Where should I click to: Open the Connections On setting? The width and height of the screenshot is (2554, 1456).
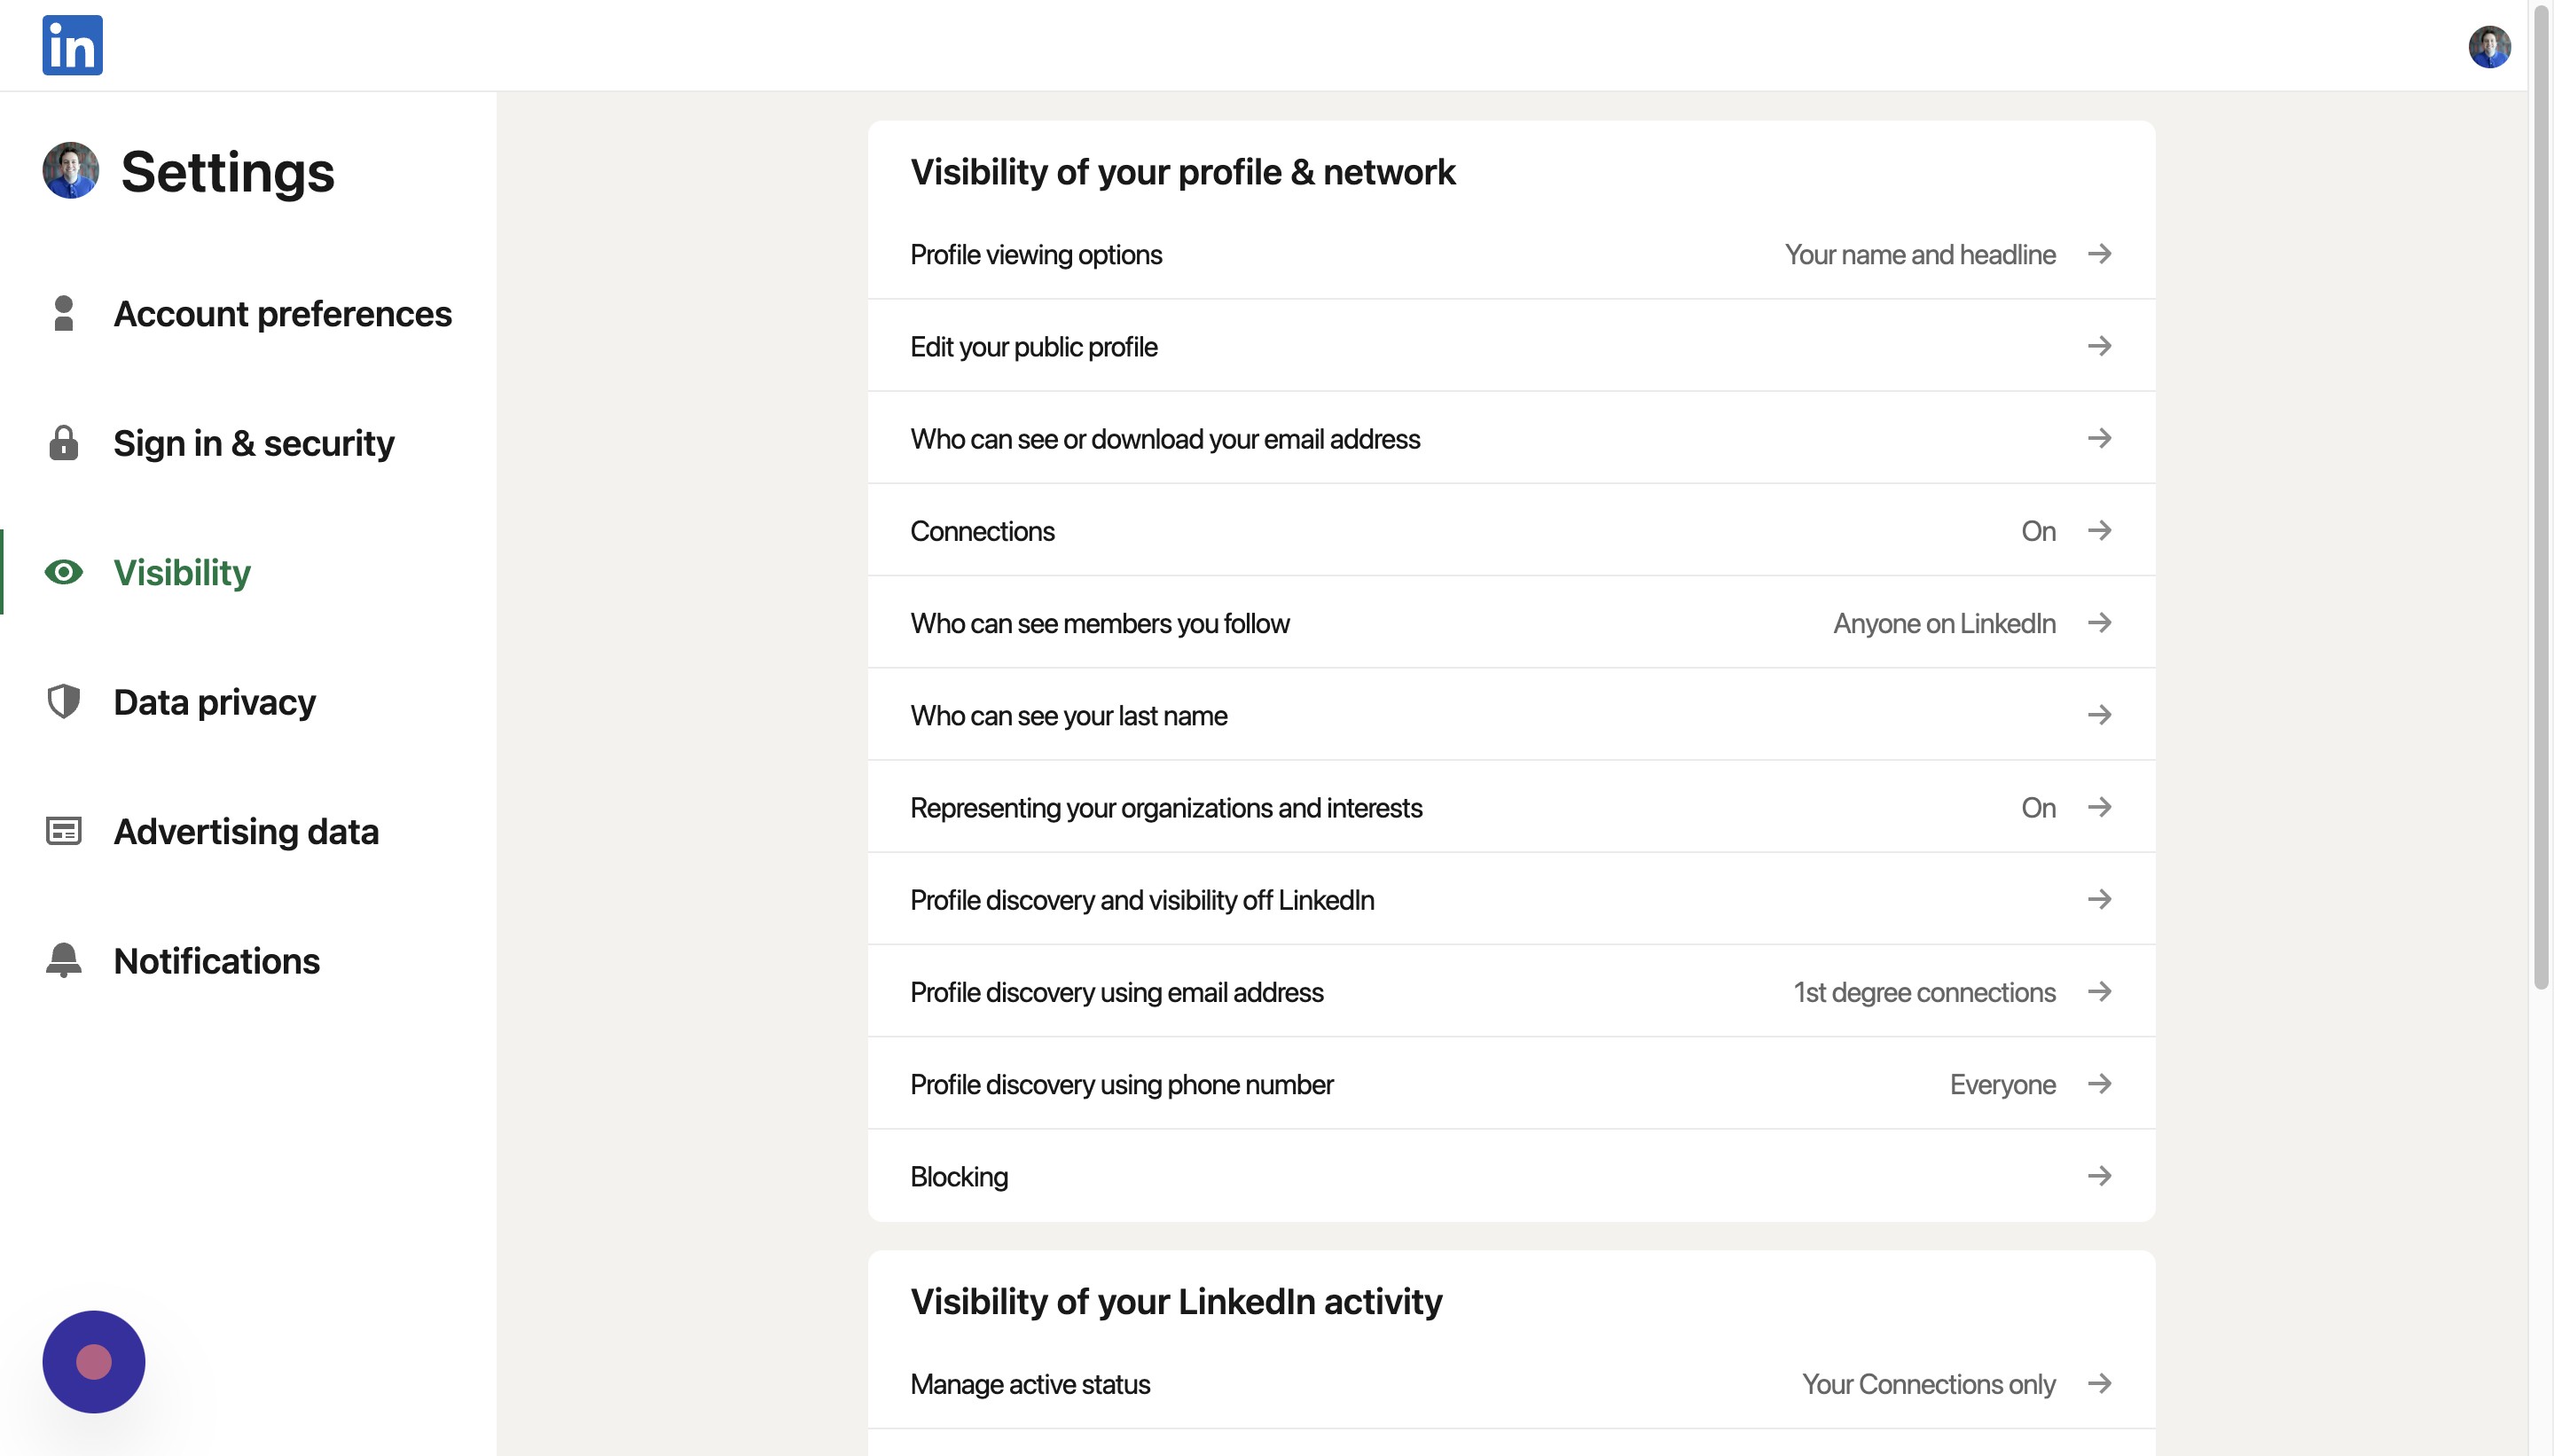click(1510, 531)
